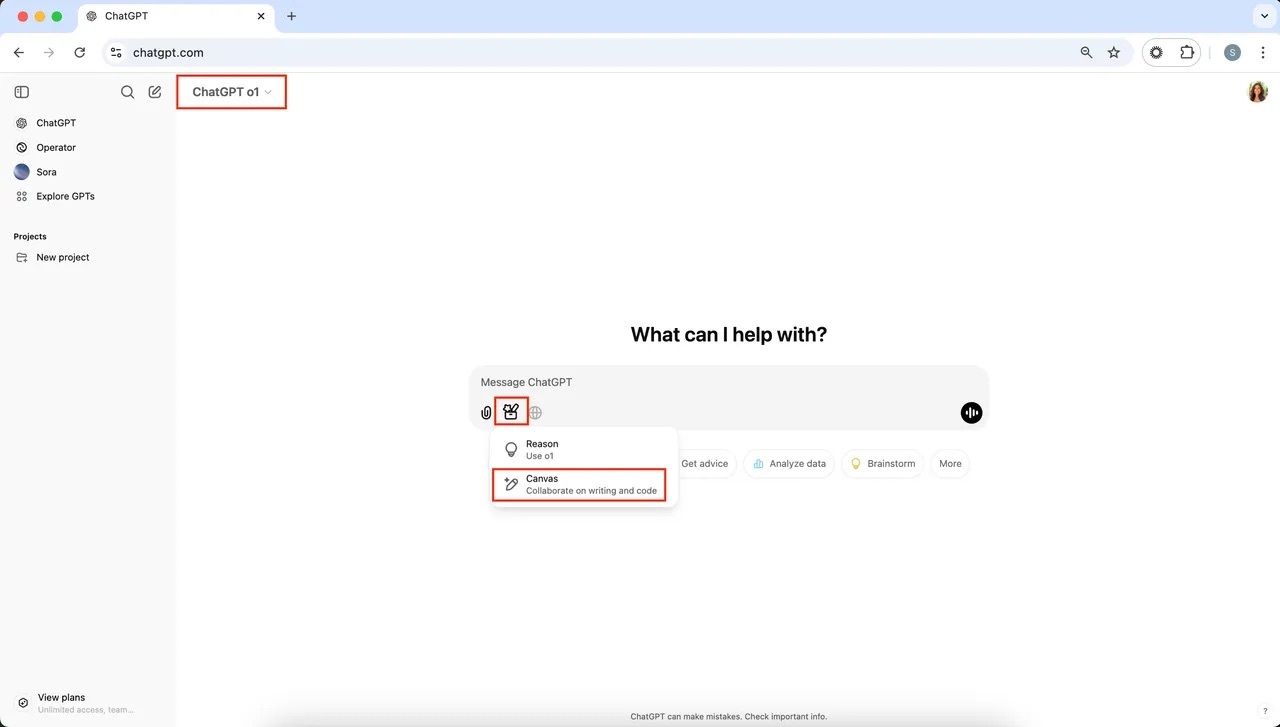Show More prompt suggestions
1280x727 pixels.
click(x=950, y=464)
